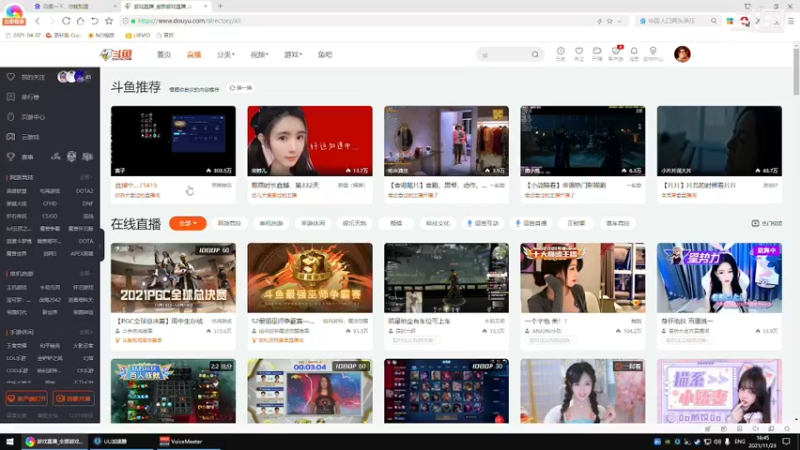This screenshot has width=800, height=450.
Task: Click the start-streaming camera icon in header
Action: [597, 54]
